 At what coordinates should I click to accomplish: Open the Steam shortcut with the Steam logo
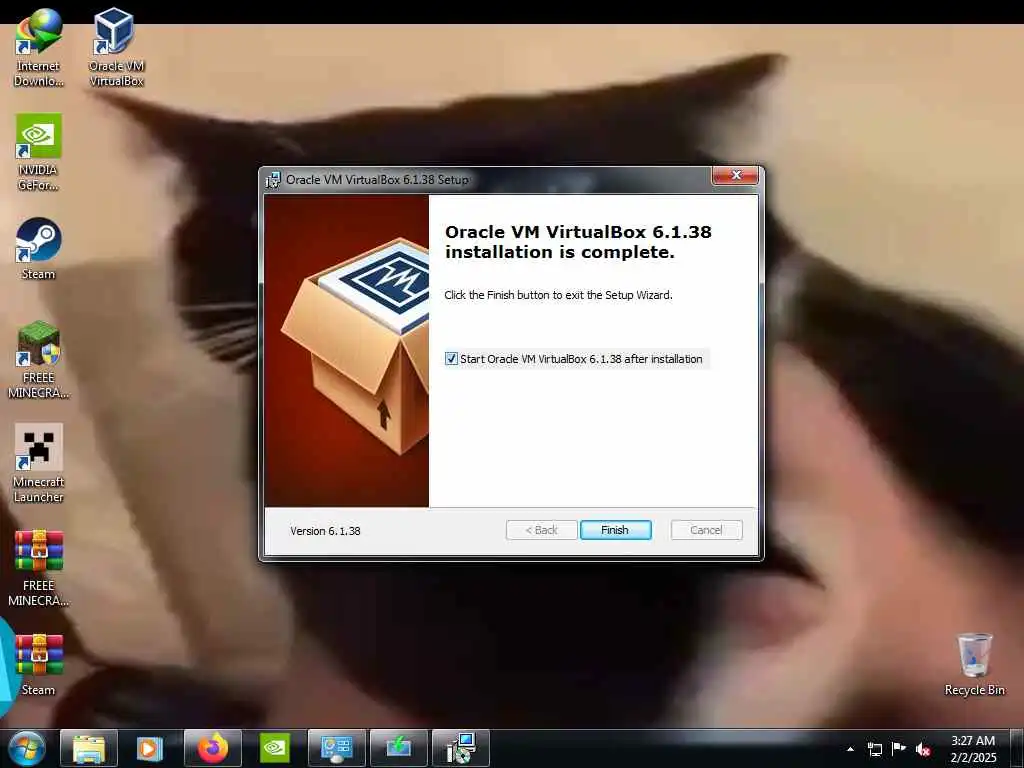pyautogui.click(x=39, y=248)
